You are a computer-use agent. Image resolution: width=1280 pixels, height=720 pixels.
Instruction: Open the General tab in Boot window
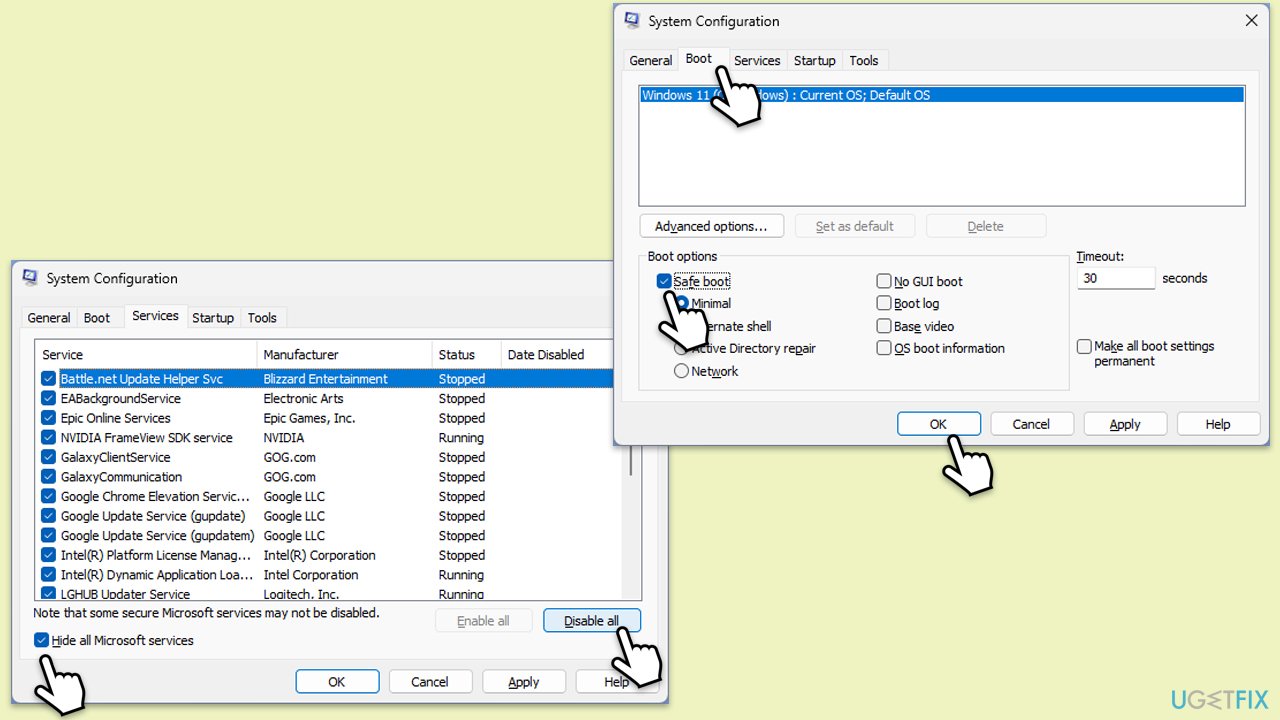pyautogui.click(x=650, y=60)
